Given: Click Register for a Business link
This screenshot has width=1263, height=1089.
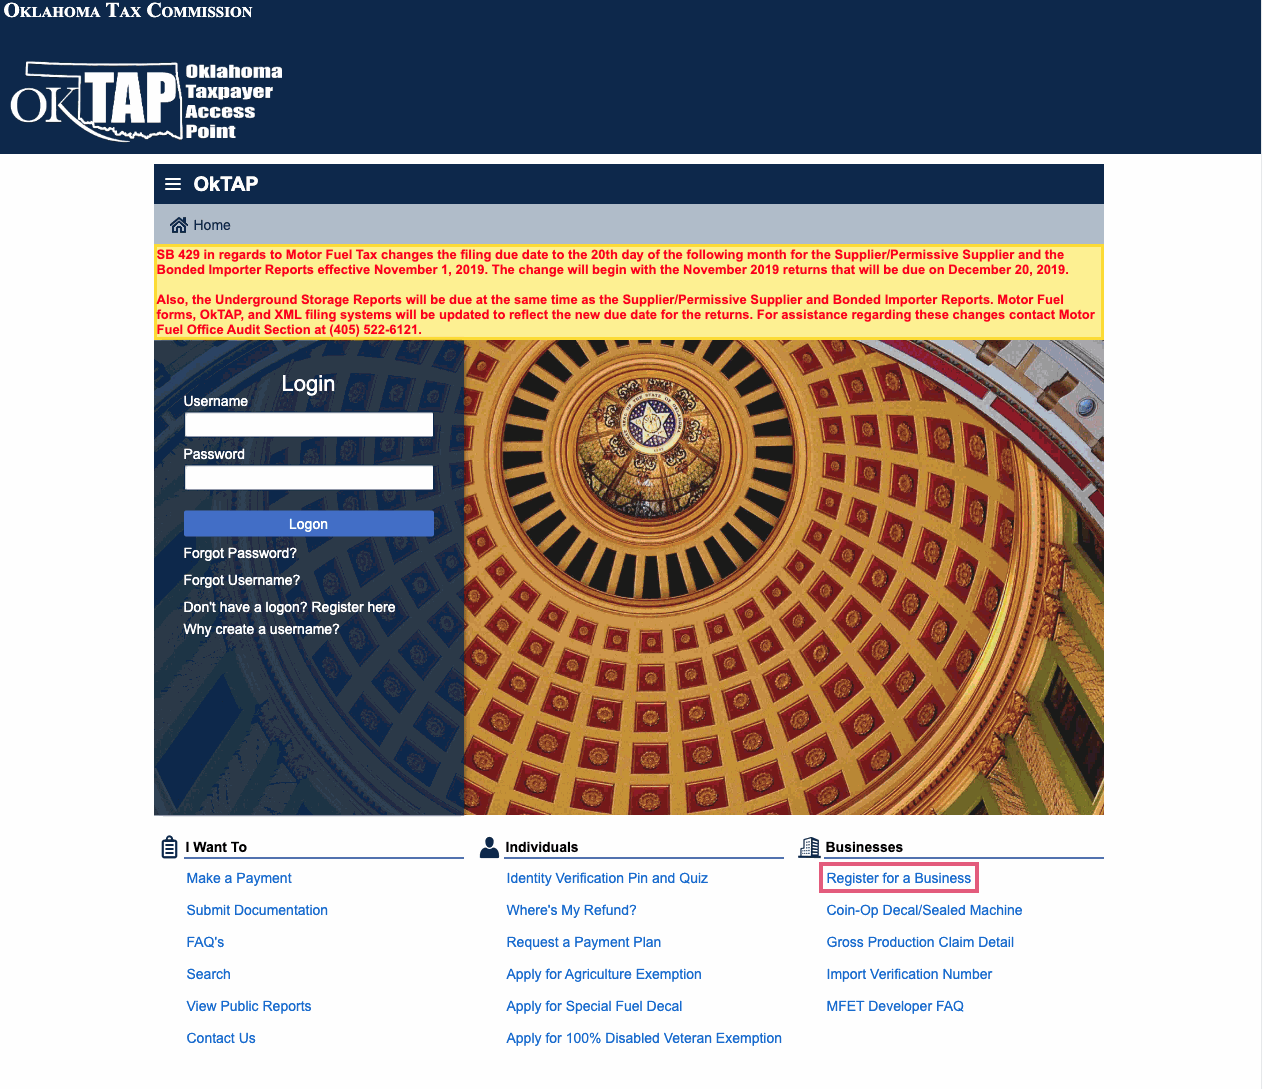Looking at the screenshot, I should tap(899, 878).
